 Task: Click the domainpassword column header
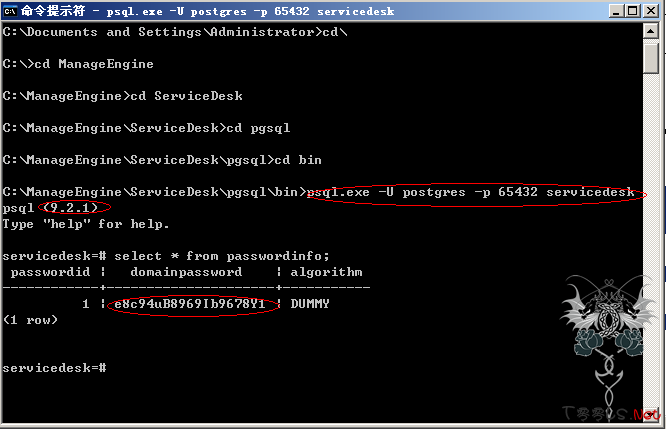(x=186, y=272)
